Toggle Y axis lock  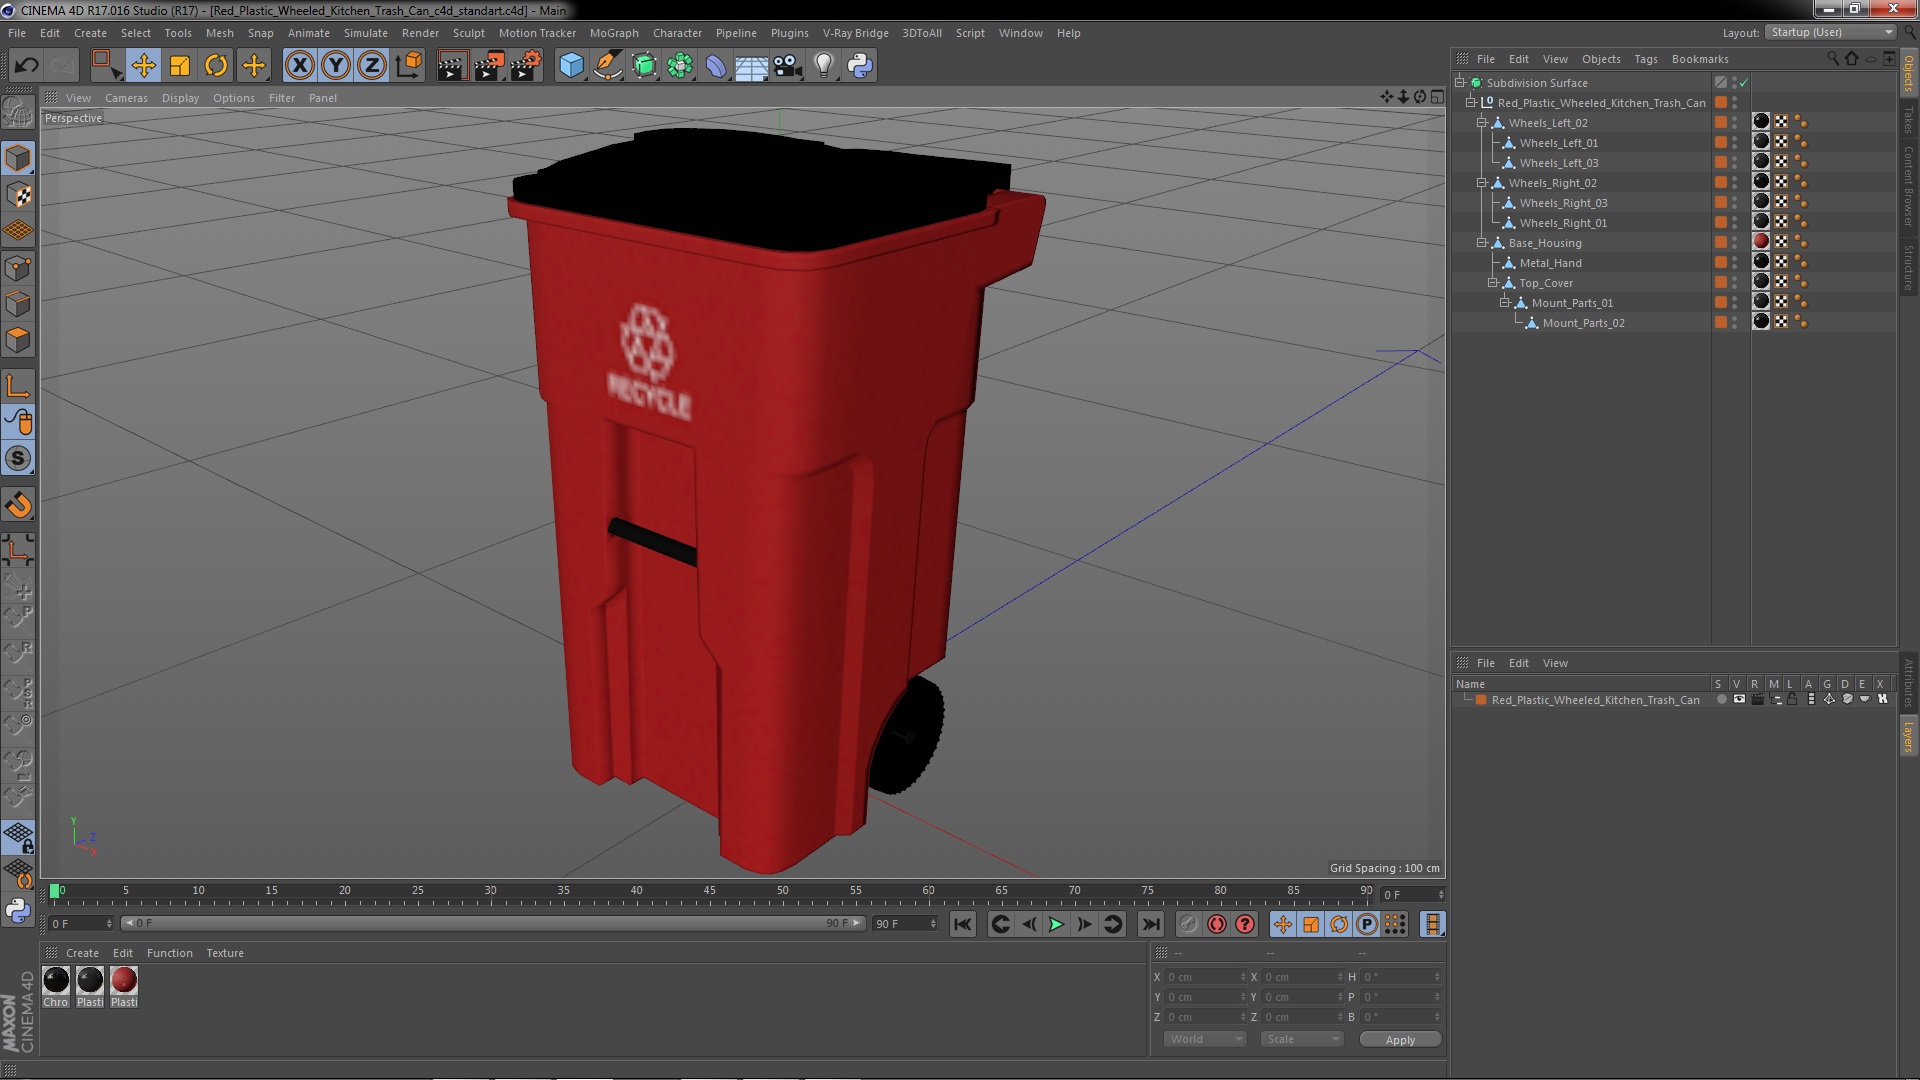coord(336,66)
